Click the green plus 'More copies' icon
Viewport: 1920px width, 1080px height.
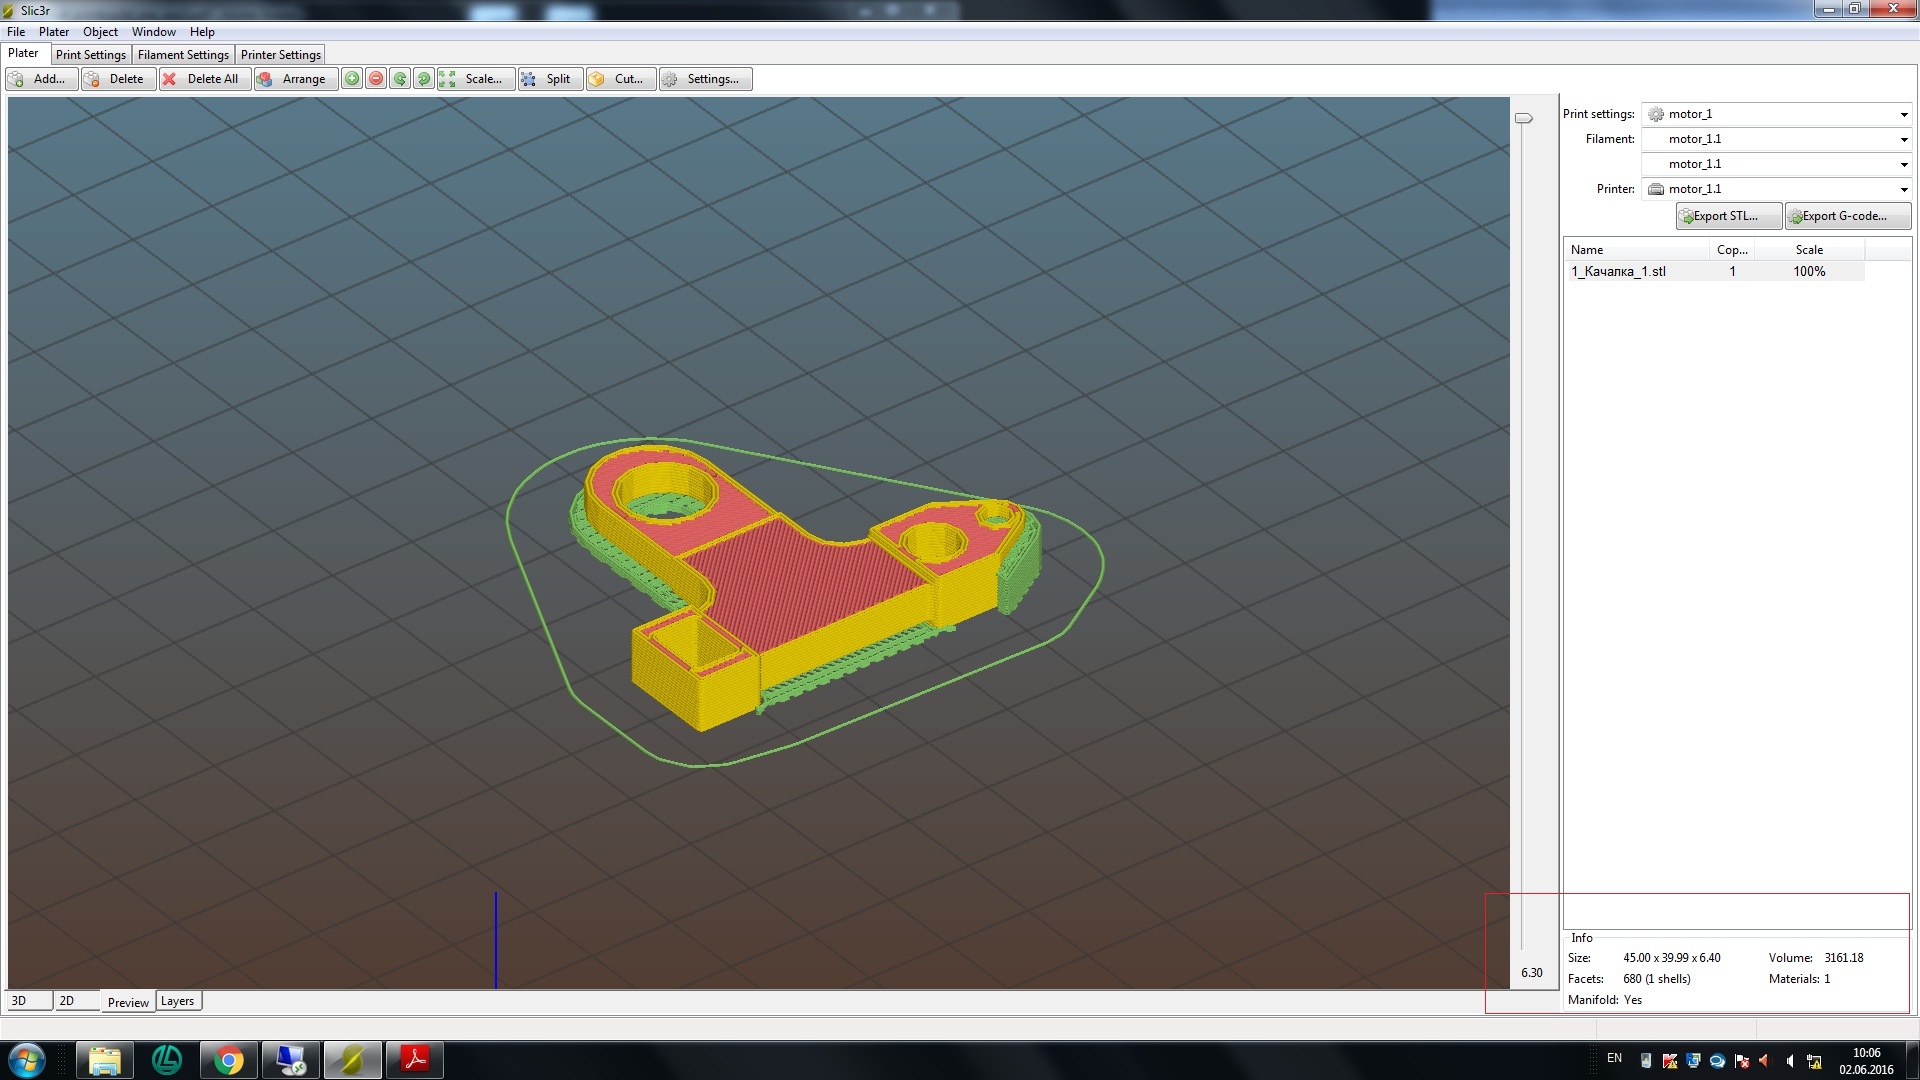point(352,79)
